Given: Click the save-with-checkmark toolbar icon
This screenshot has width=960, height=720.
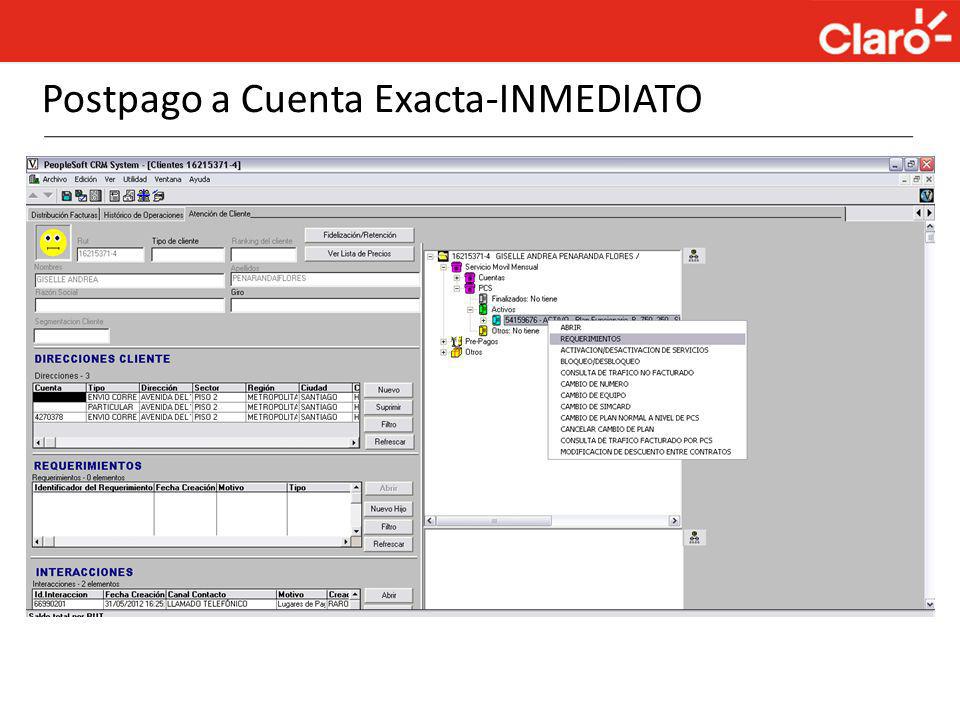Looking at the screenshot, I should pos(81,196).
